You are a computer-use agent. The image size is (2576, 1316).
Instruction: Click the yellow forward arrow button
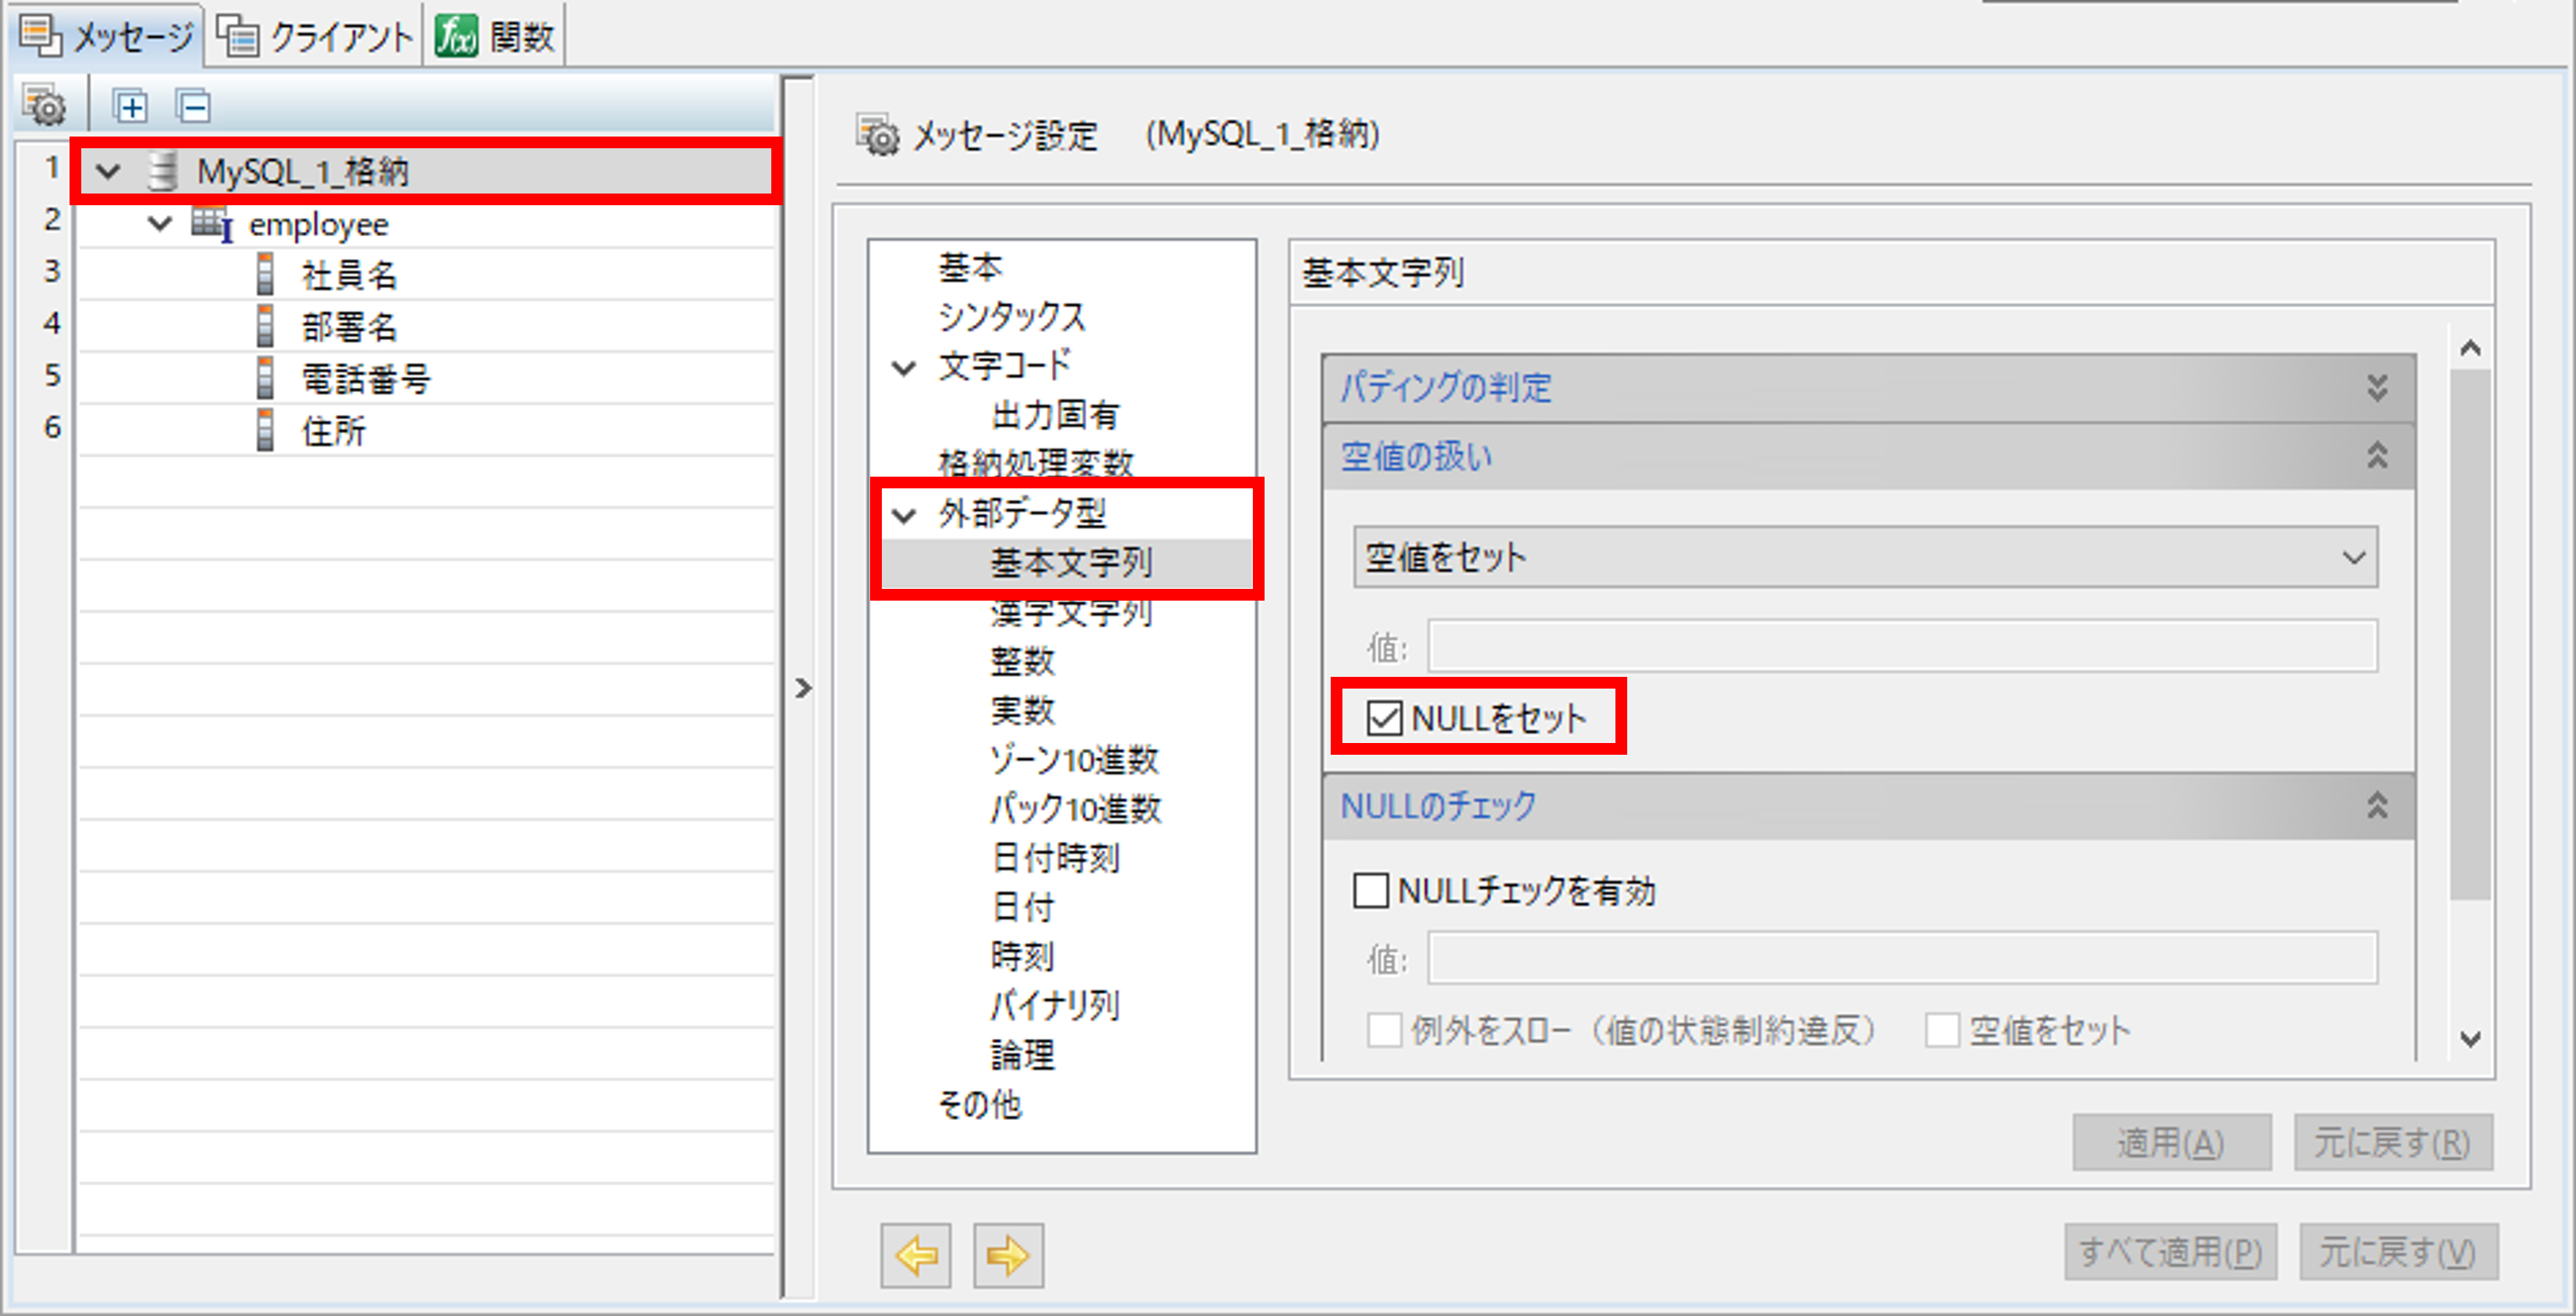(1008, 1255)
